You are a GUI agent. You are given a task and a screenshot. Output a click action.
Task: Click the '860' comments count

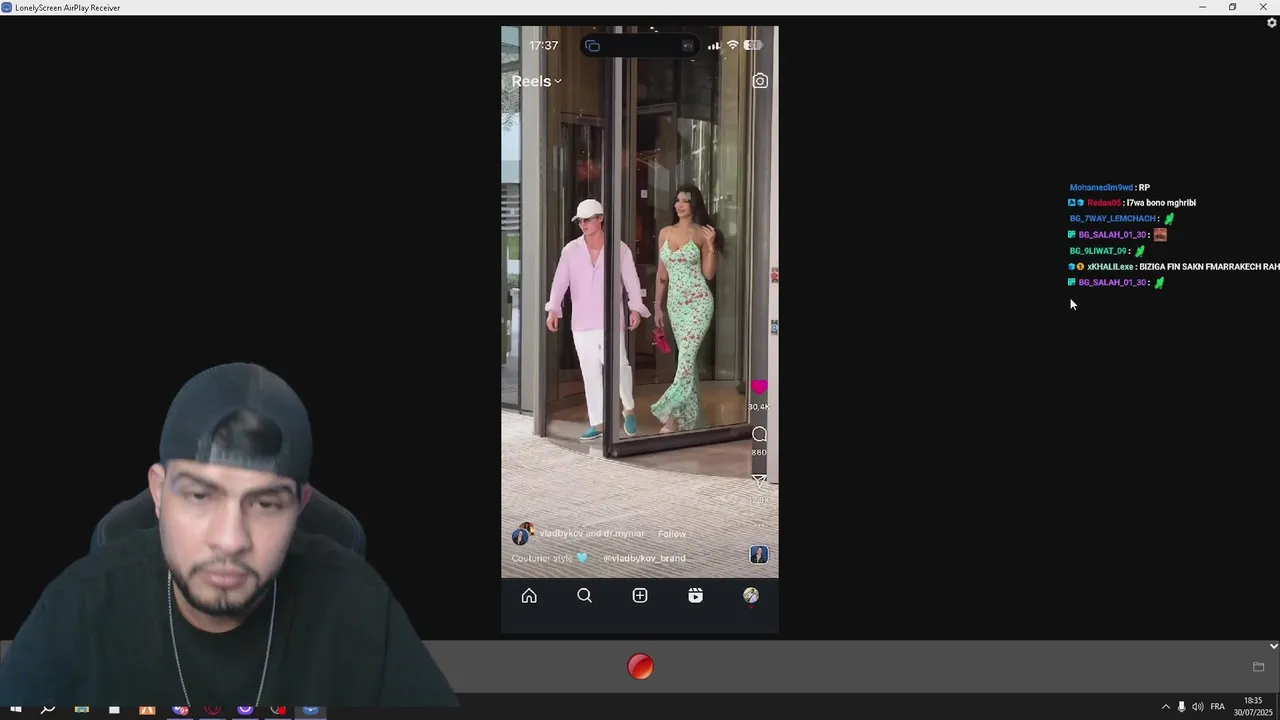[759, 453]
